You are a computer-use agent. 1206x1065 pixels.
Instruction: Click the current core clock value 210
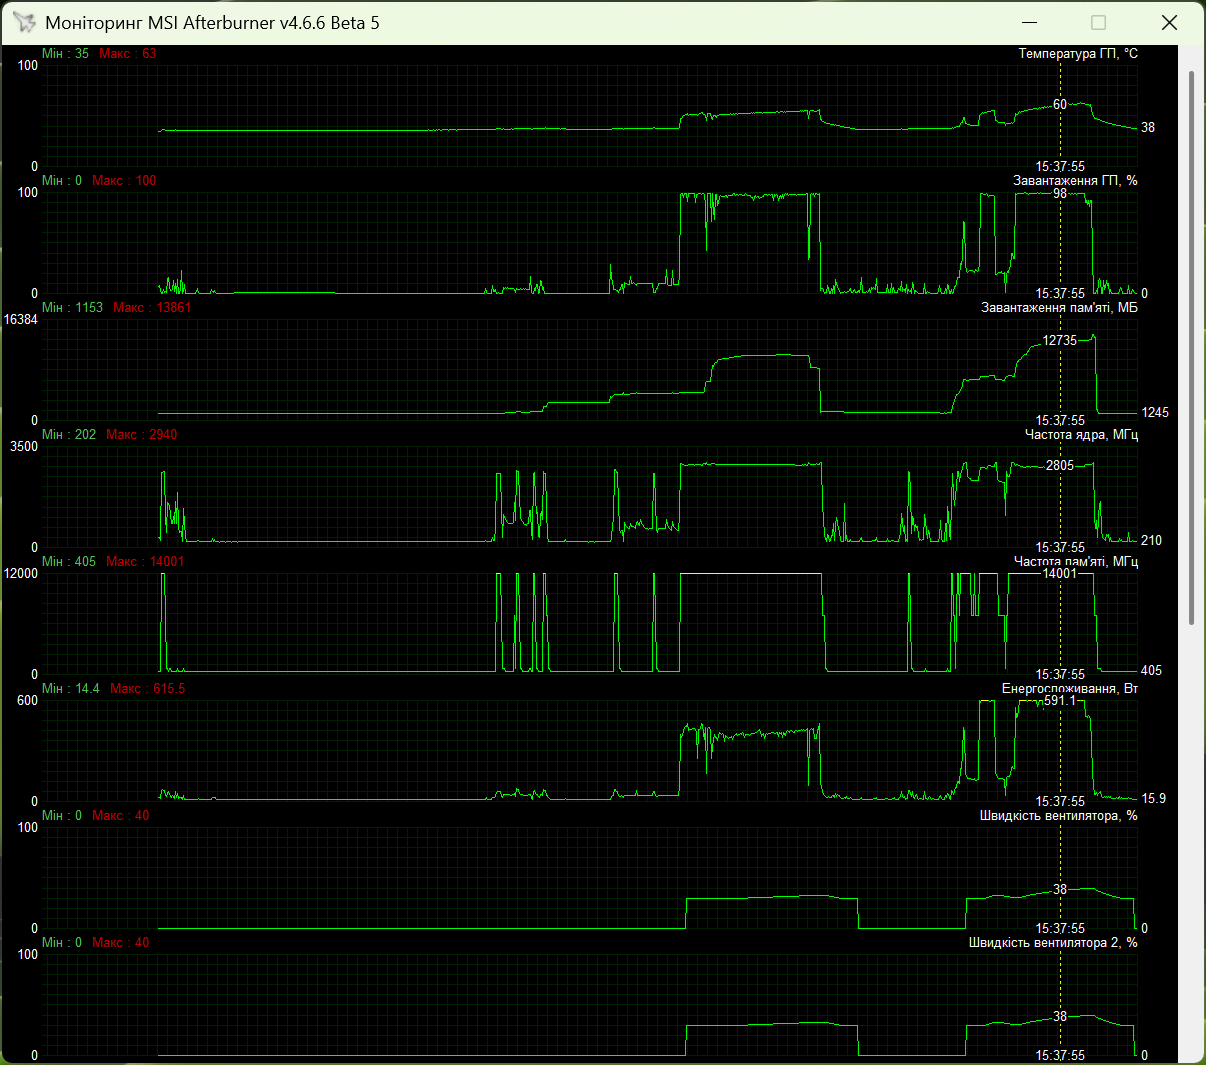1152,541
